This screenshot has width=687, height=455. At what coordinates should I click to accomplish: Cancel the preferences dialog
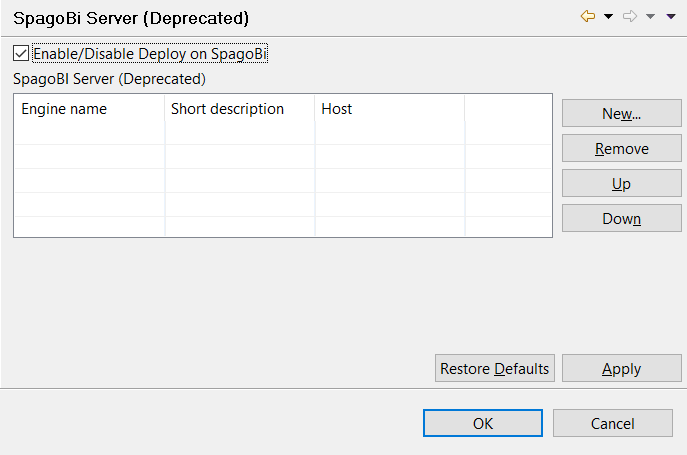click(x=613, y=423)
